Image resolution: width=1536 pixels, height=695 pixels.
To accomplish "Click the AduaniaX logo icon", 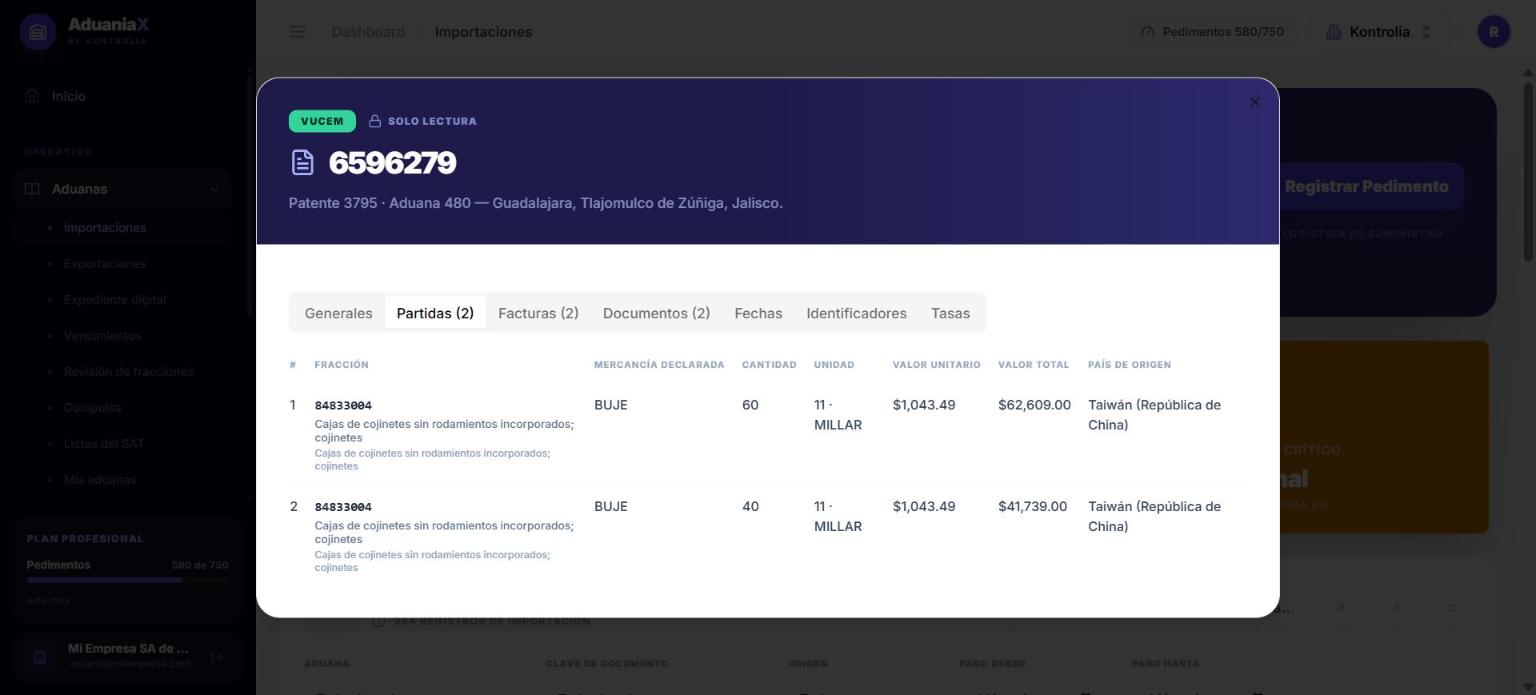I will (38, 32).
